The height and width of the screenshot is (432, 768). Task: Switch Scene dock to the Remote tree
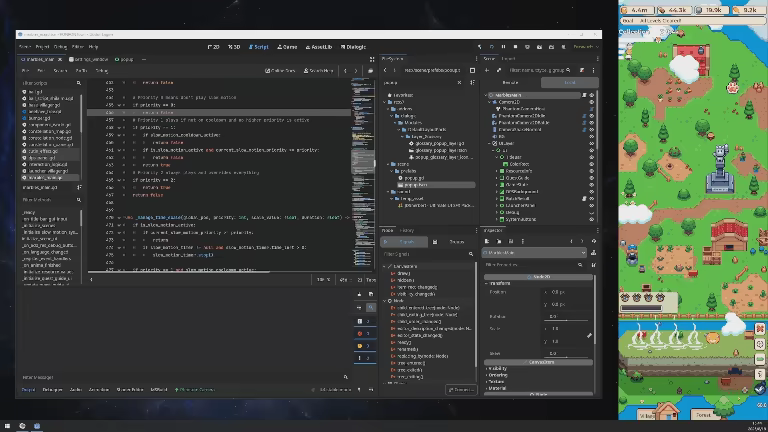click(x=511, y=83)
